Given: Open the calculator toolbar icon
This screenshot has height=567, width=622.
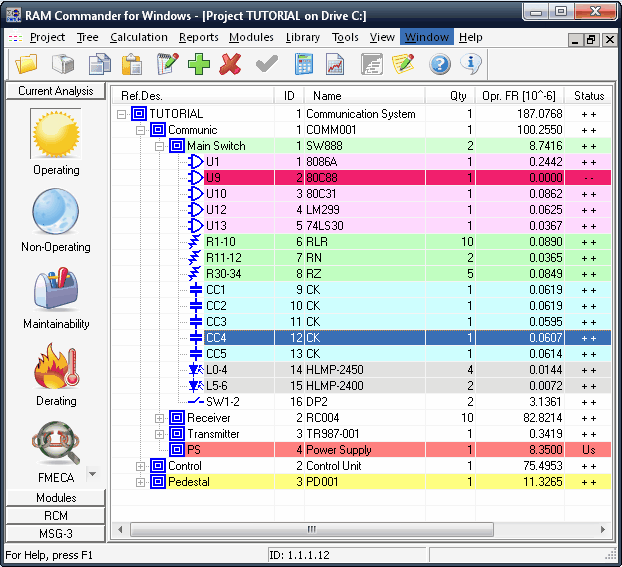Looking at the screenshot, I should [303, 64].
